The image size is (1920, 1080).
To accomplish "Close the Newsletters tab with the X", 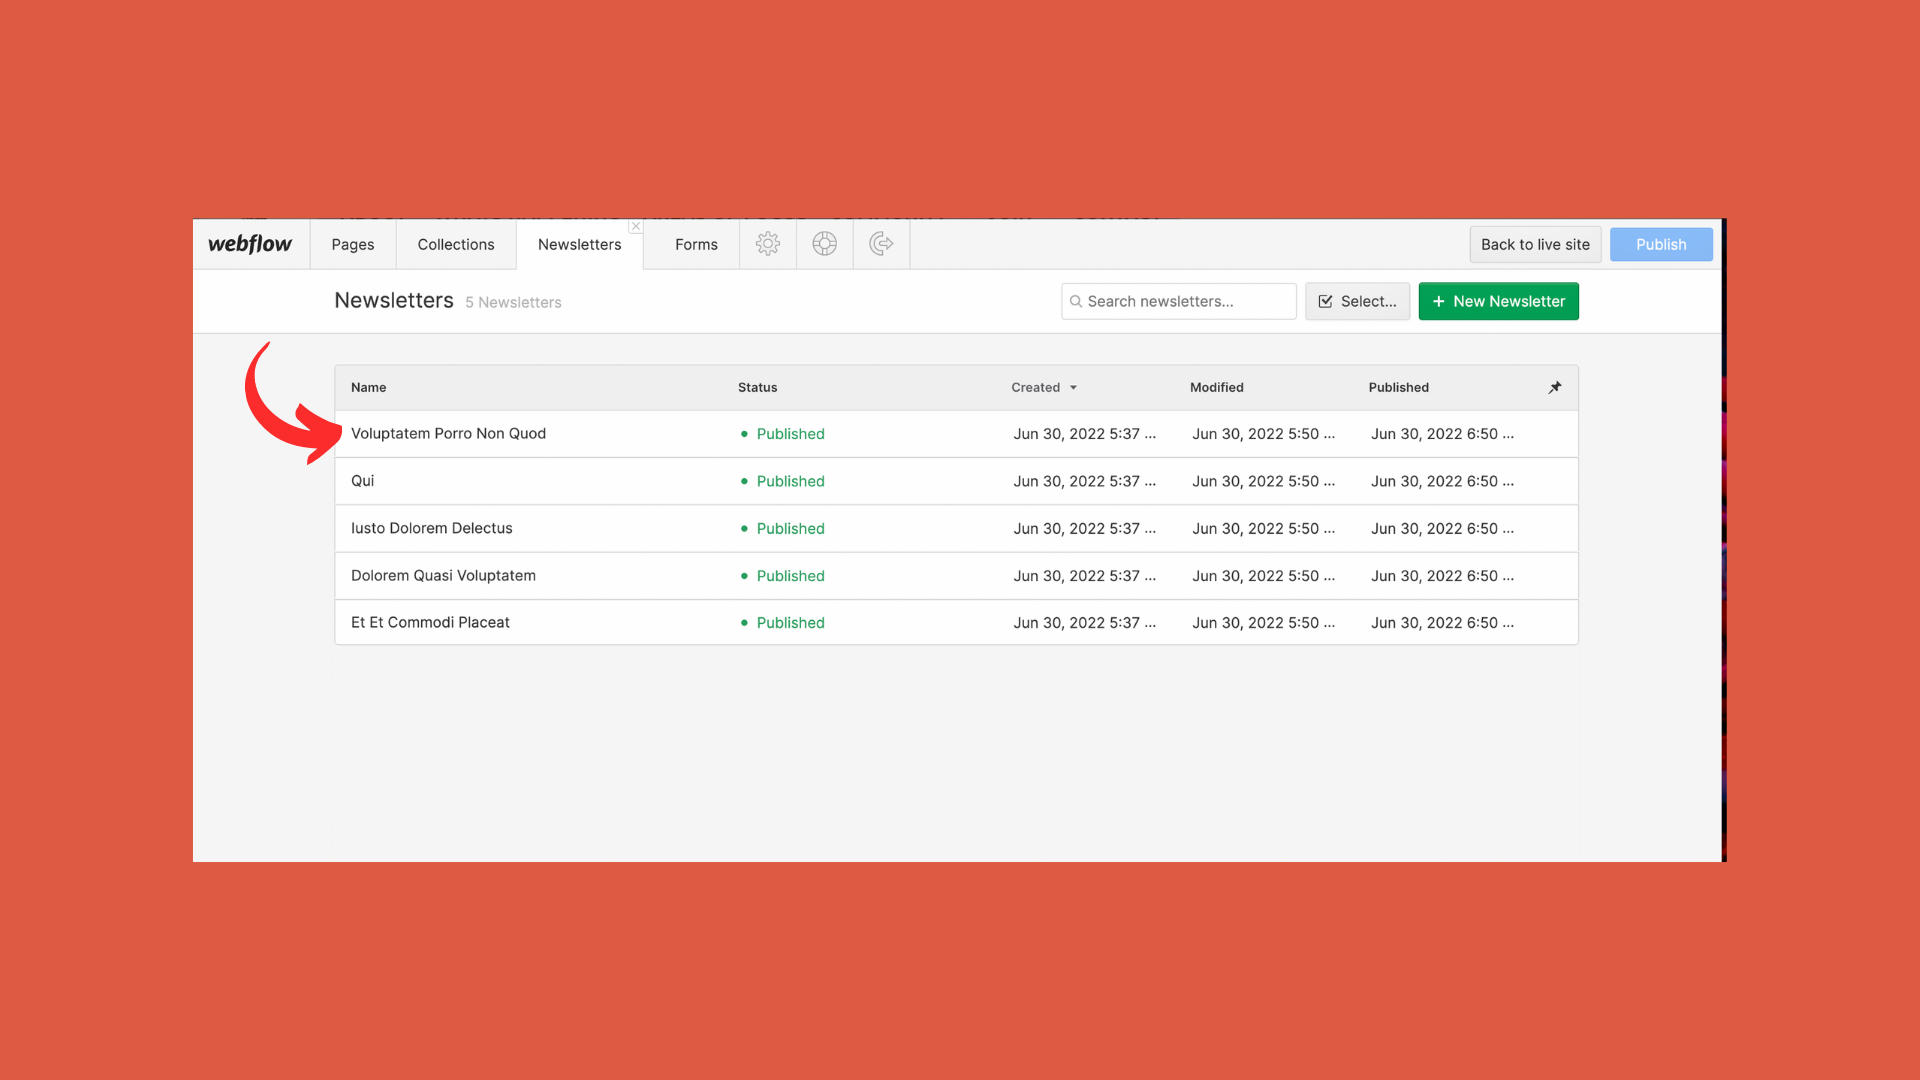I will 635,227.
